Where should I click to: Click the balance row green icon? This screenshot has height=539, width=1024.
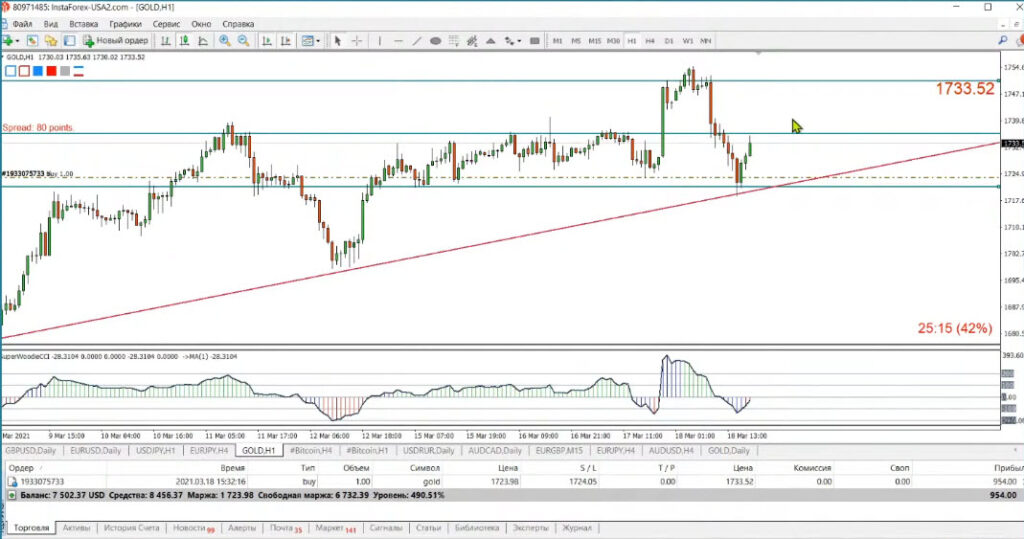pyautogui.click(x=11, y=495)
